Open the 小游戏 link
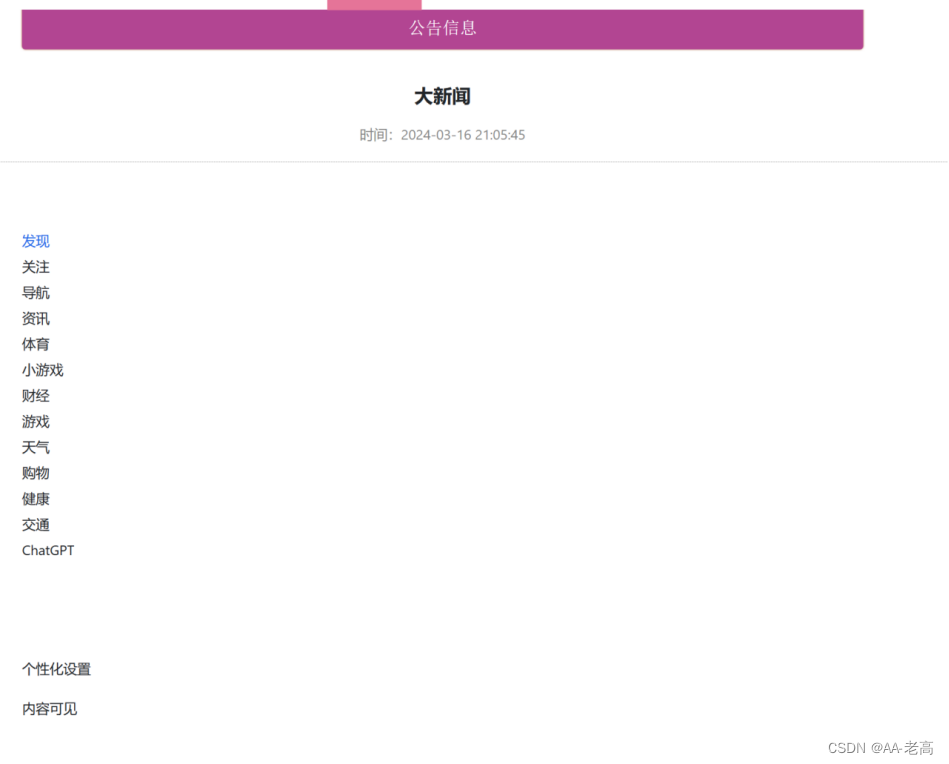The width and height of the screenshot is (949, 764). [42, 370]
